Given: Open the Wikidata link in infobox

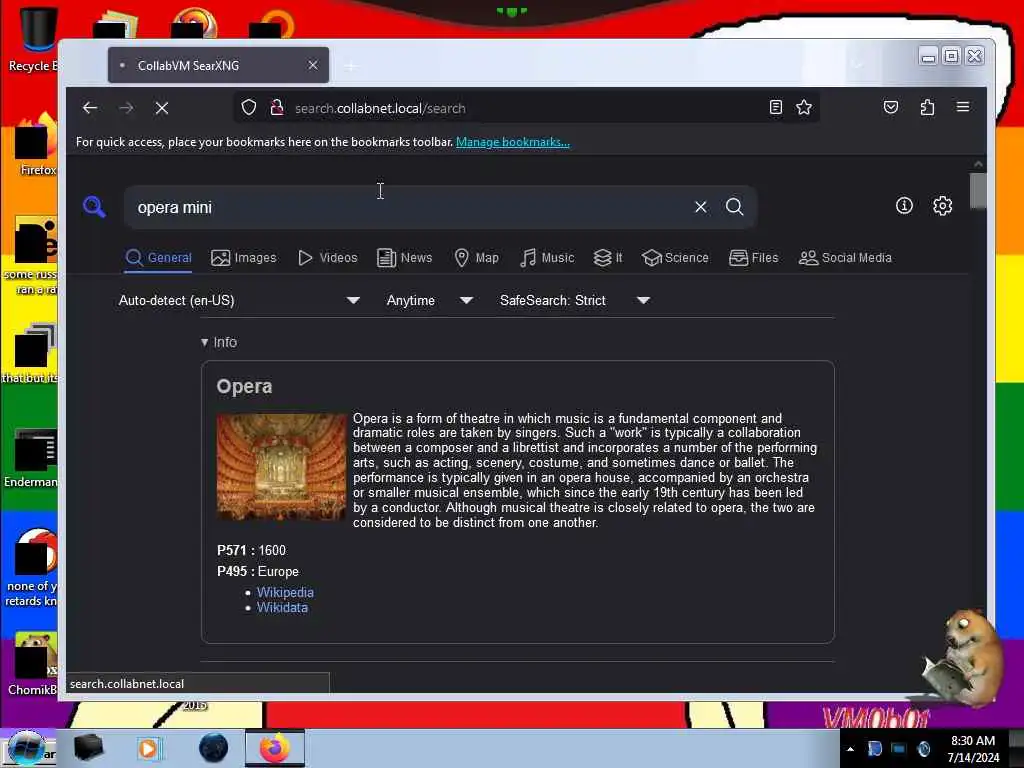Looking at the screenshot, I should pos(282,607).
